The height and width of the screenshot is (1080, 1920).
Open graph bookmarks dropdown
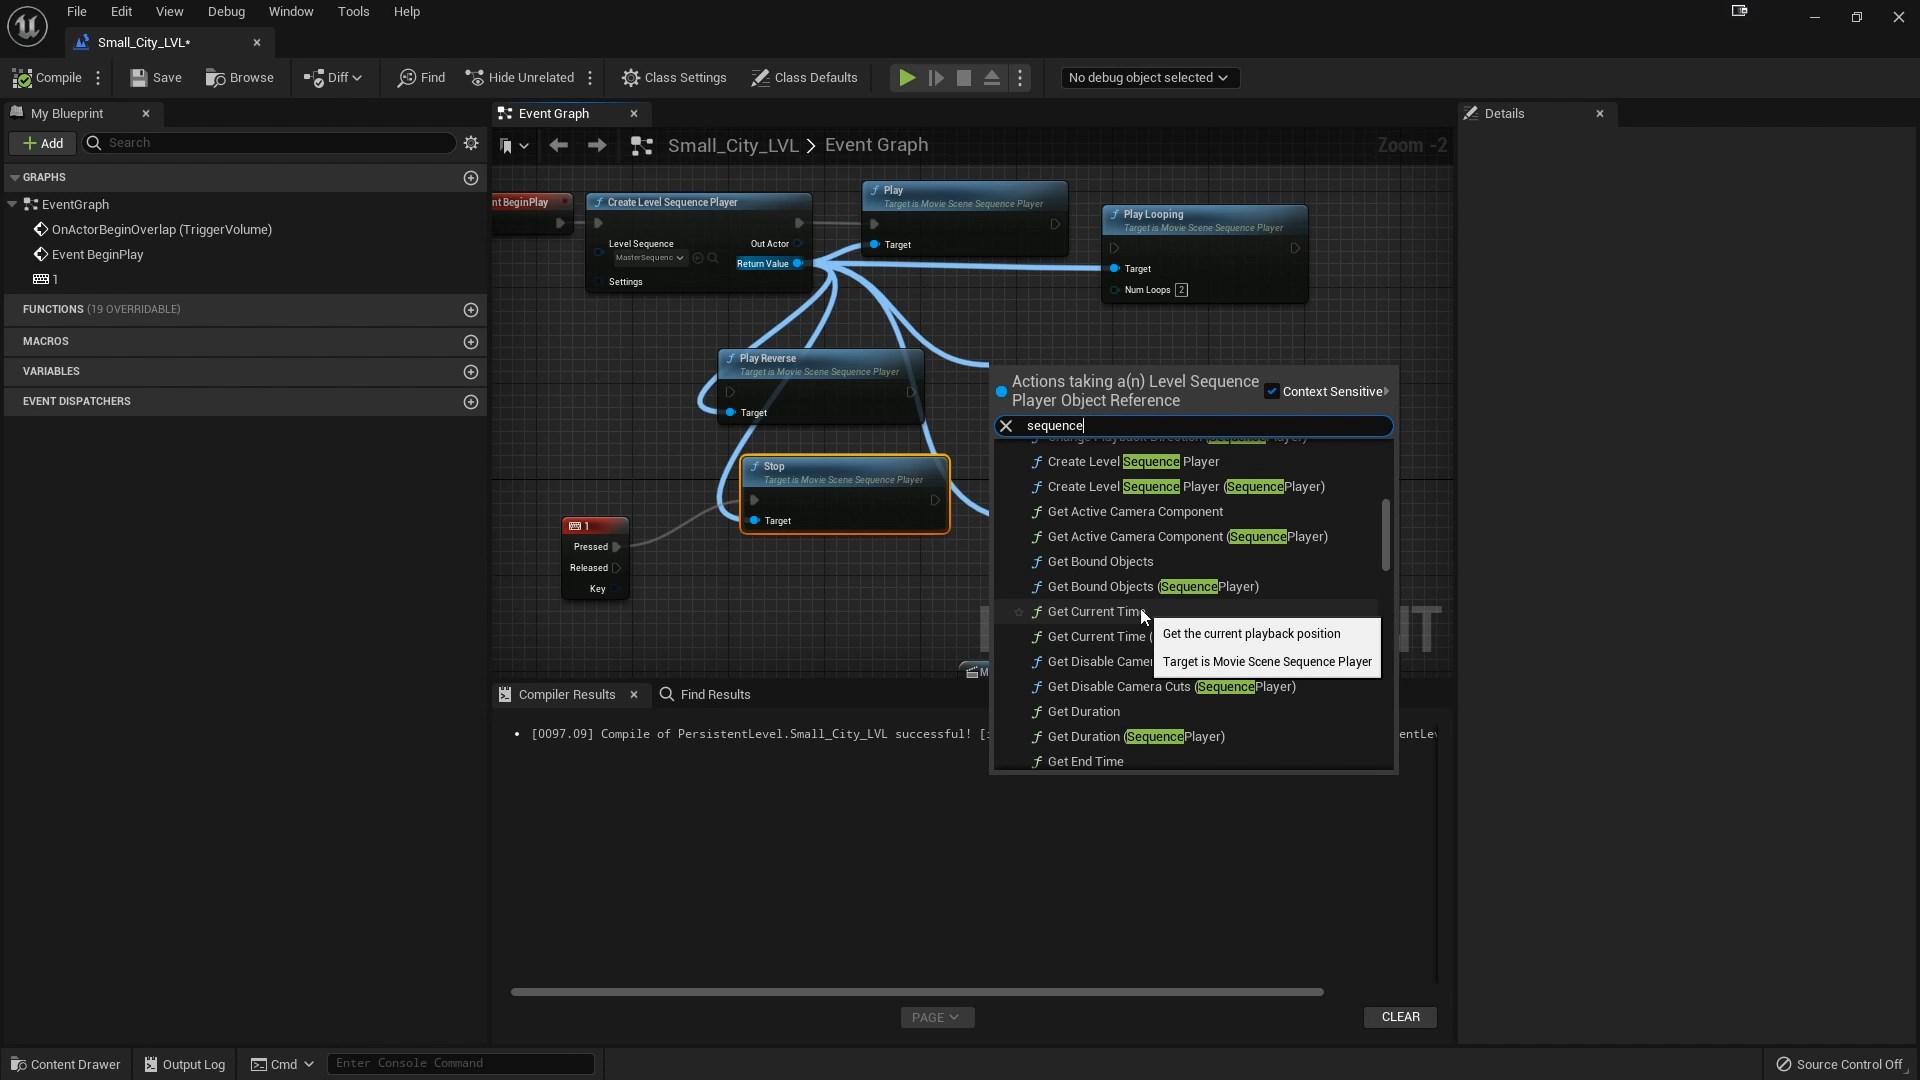(x=514, y=146)
